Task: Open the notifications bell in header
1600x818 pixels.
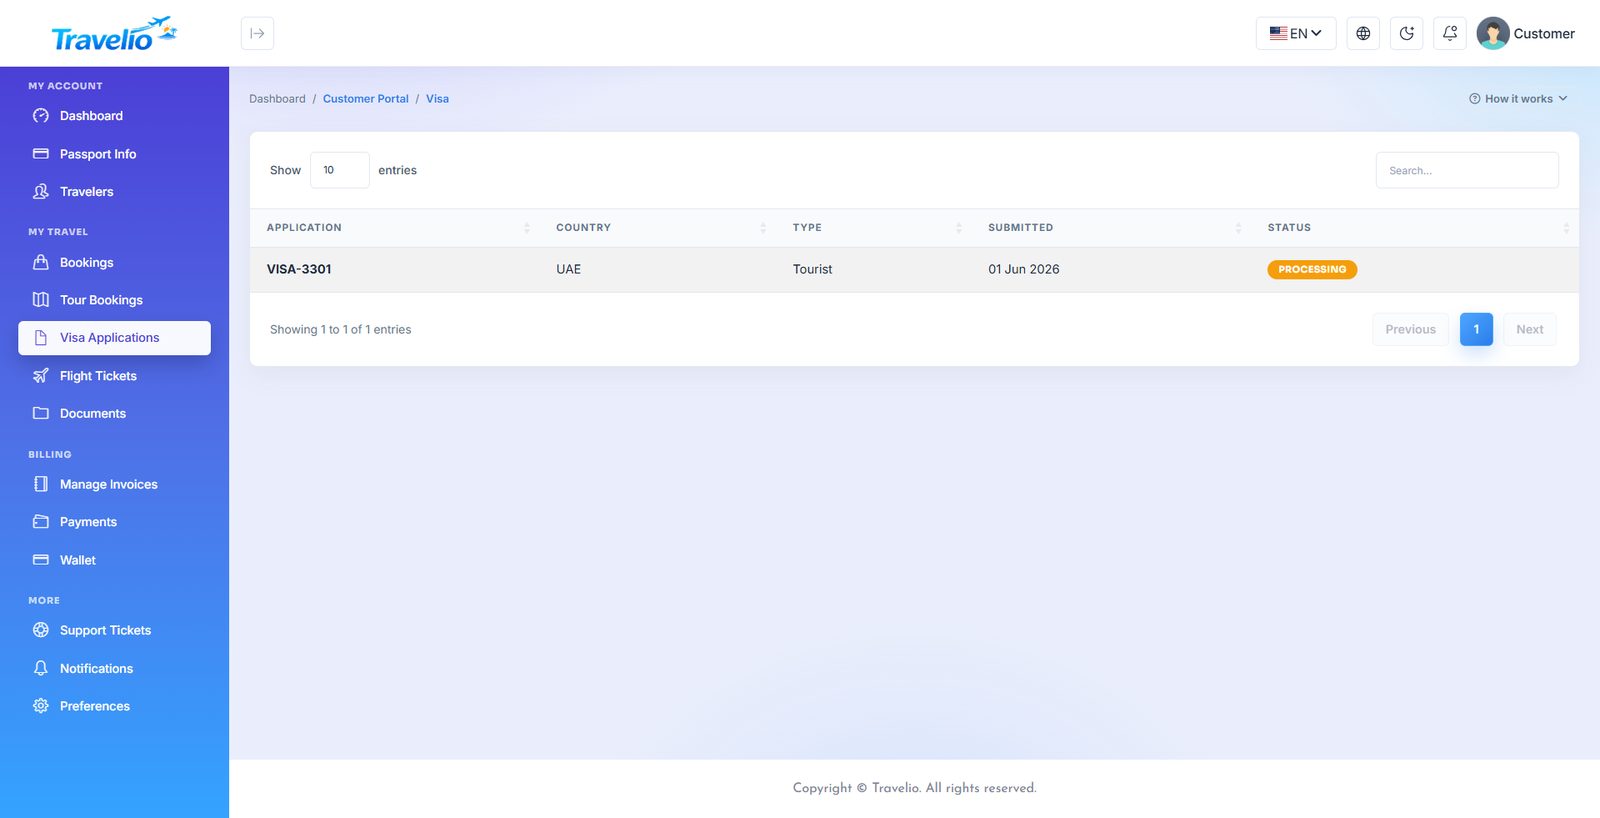Action: pyautogui.click(x=1450, y=33)
